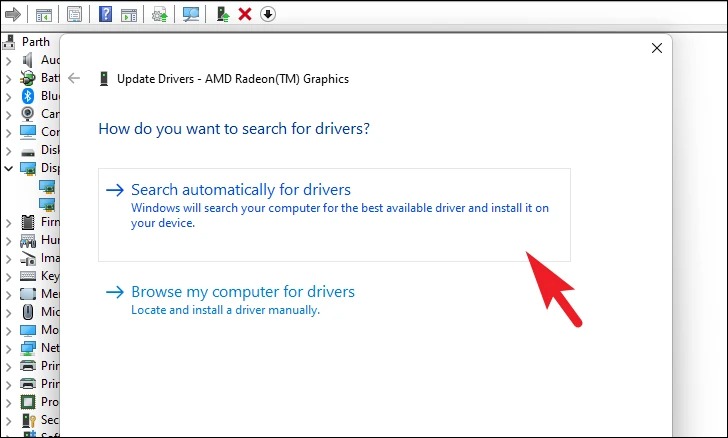Screen dimensions: 728x438
Task: Expand the Mice category chevron
Action: click(8, 312)
